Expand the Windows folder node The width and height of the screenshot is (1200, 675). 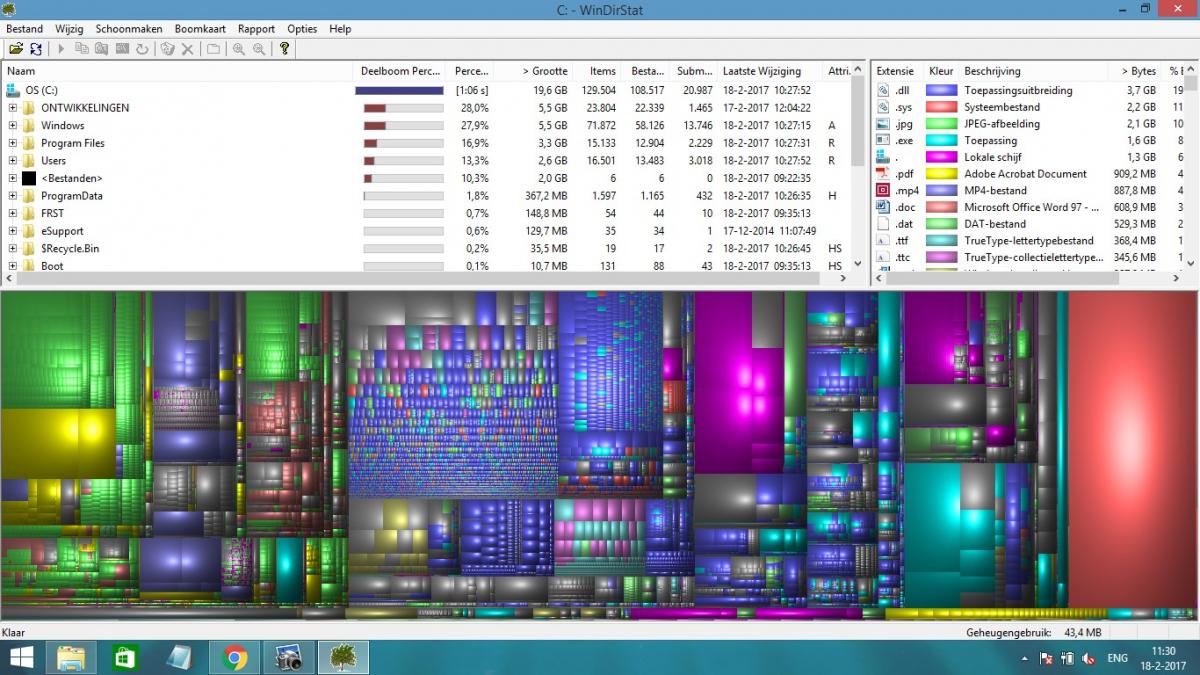13,126
